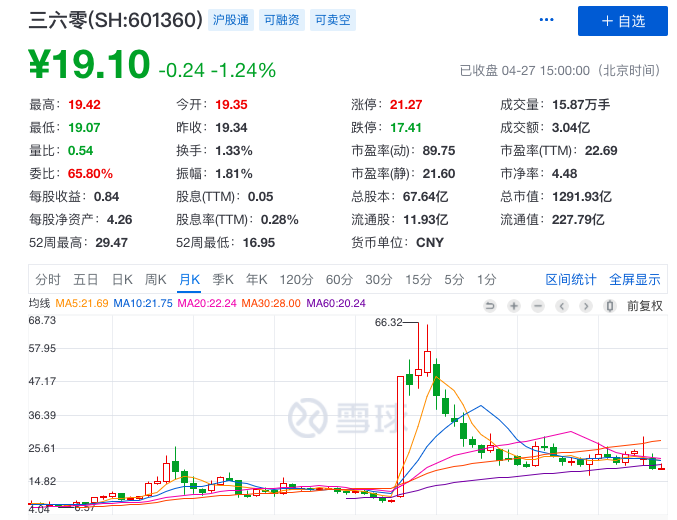Click the 最高 value 19.42
The image size is (677, 520).
[84, 105]
